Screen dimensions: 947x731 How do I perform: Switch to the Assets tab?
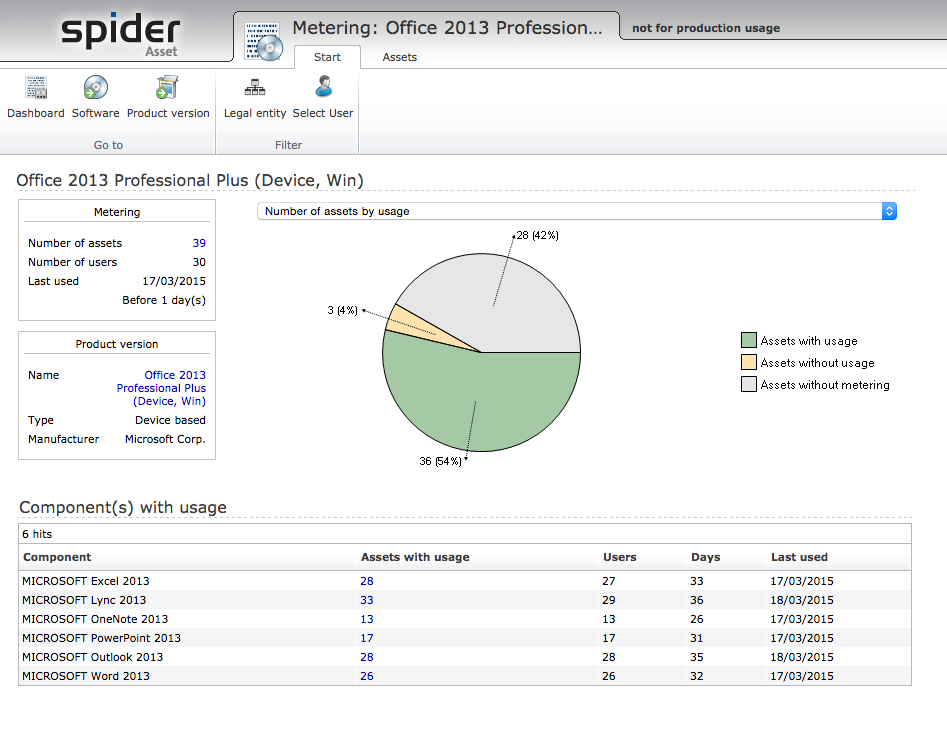coord(399,57)
